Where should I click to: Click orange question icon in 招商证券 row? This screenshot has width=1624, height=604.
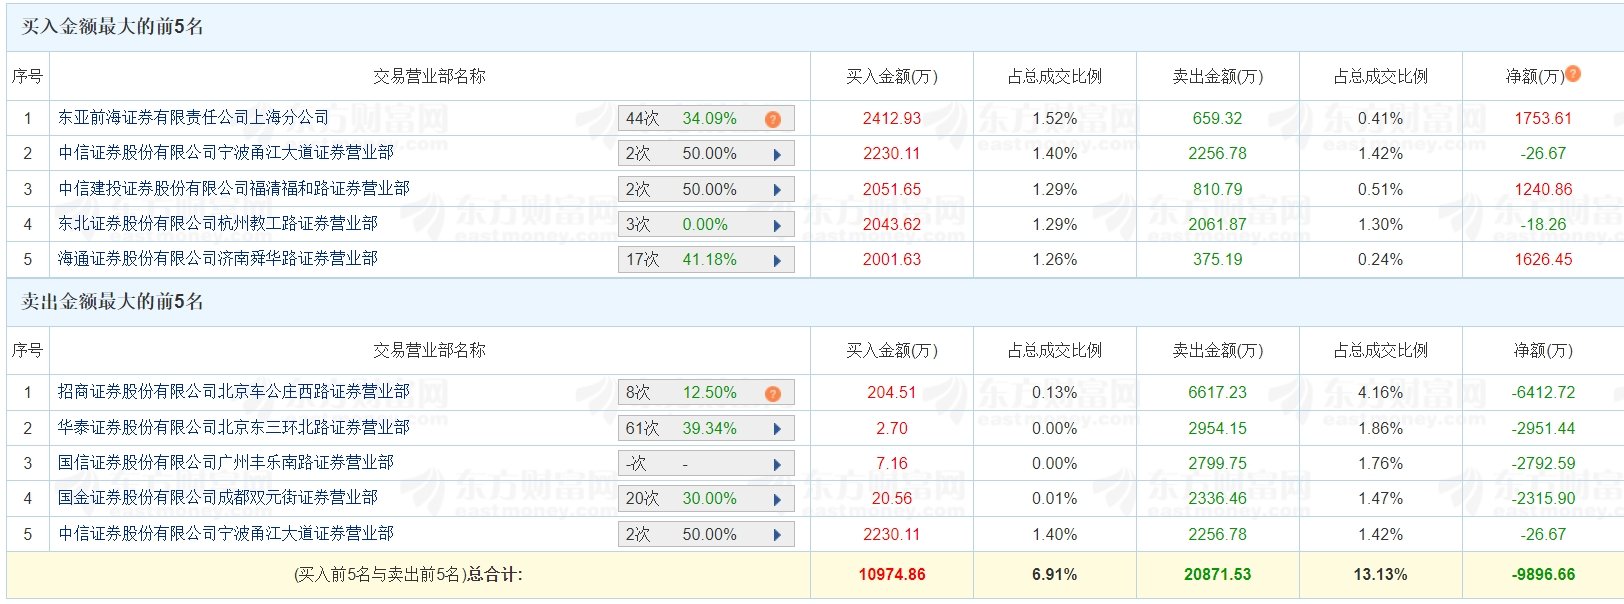coord(772,394)
